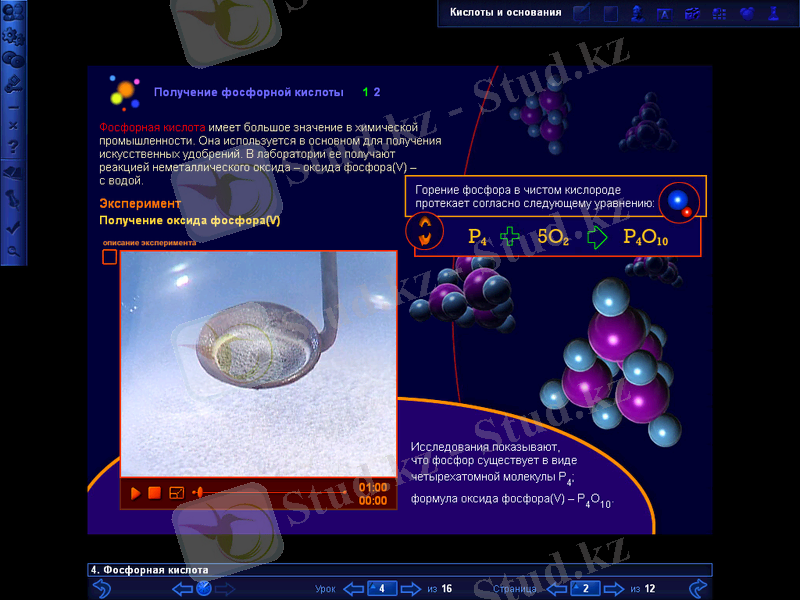This screenshot has width=800, height=600.
Task: Toggle the blue sphere animation button
Action: (680, 198)
